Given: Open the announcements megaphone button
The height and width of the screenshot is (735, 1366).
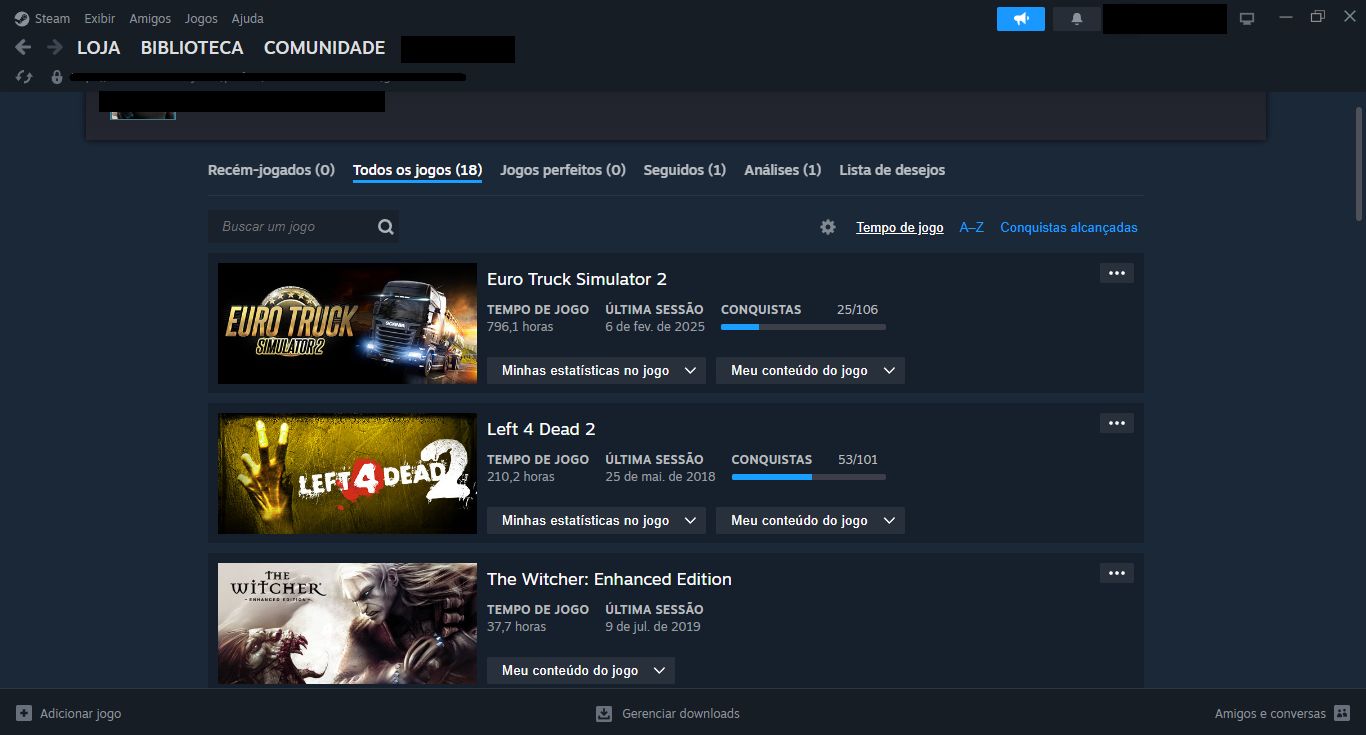Looking at the screenshot, I should tap(1021, 19).
